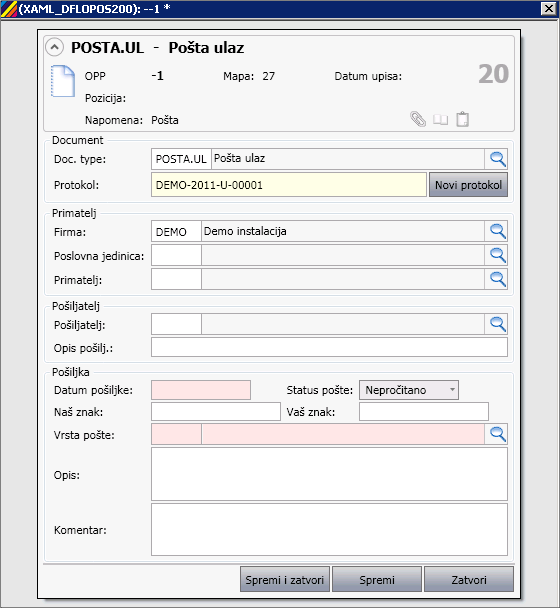Click the Protokol field DEMO-2011-U-00001
The width and height of the screenshot is (560, 608).
[289, 185]
